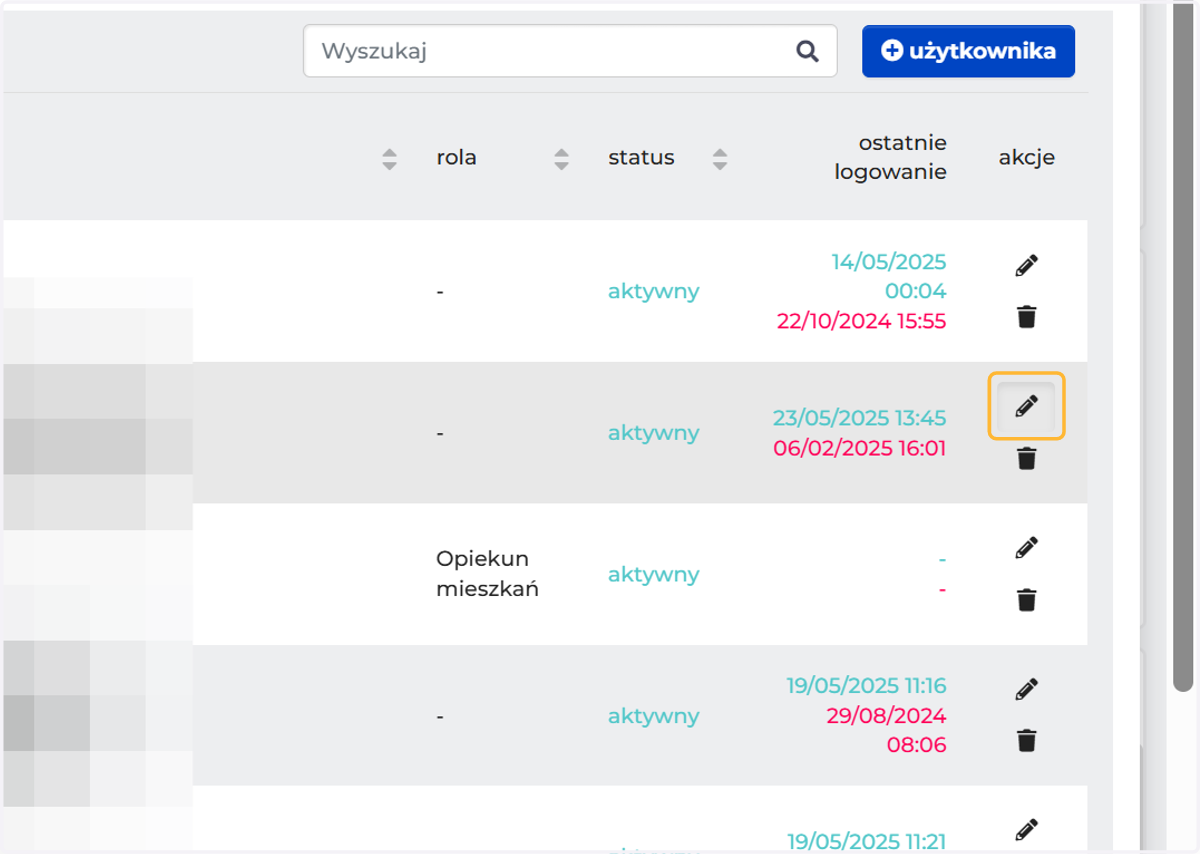The width and height of the screenshot is (1200, 854).
Task: Click aktywny status beside 22/10/2024 15:55
Action: point(654,292)
